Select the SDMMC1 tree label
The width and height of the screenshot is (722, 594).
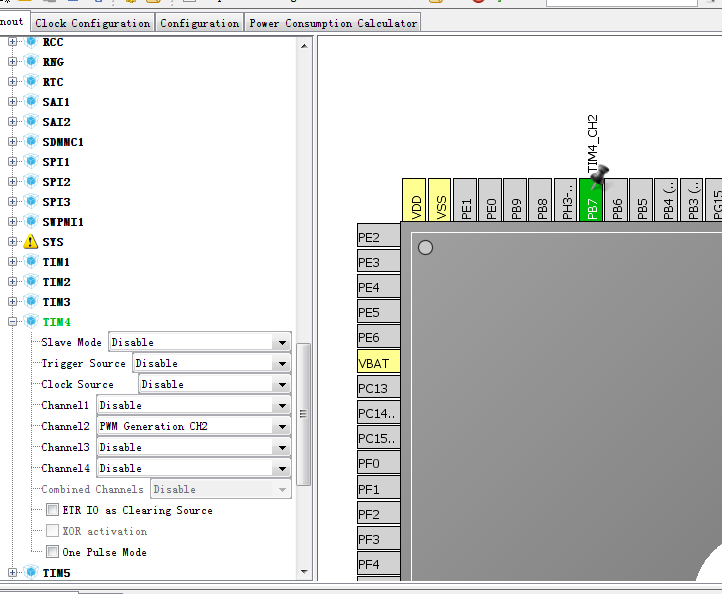pos(63,142)
